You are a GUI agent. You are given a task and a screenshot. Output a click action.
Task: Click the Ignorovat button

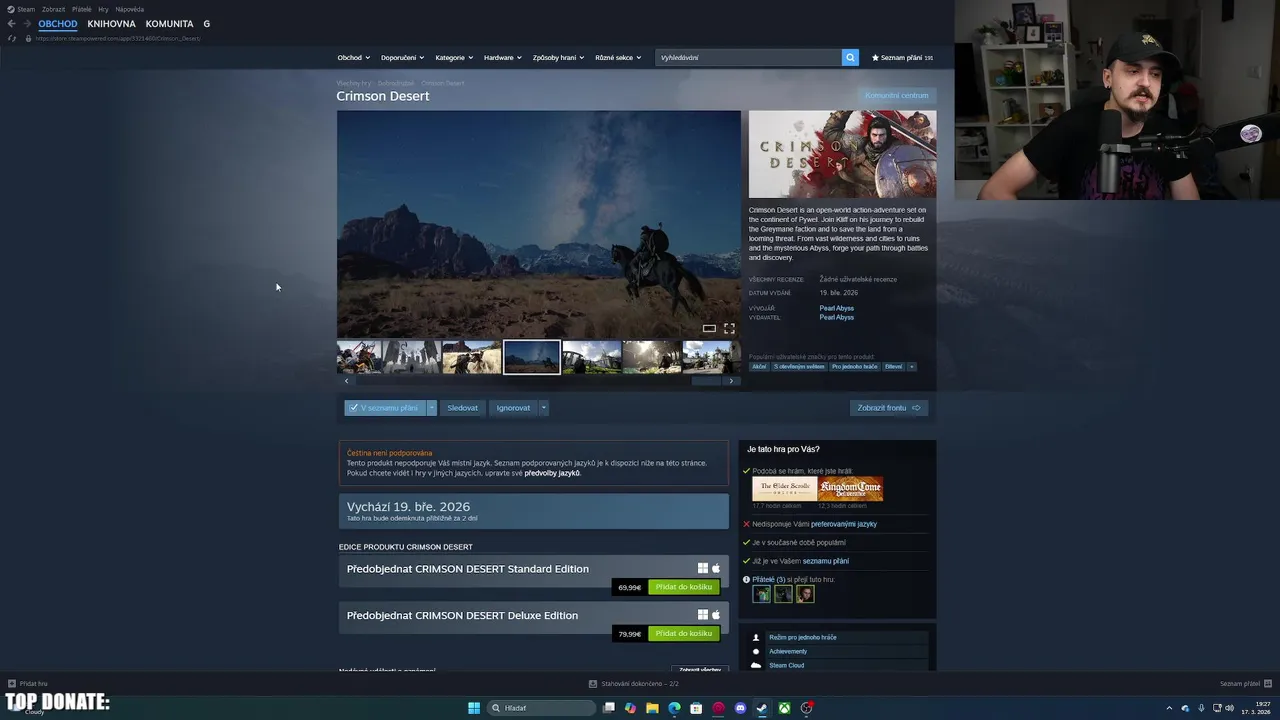click(513, 408)
